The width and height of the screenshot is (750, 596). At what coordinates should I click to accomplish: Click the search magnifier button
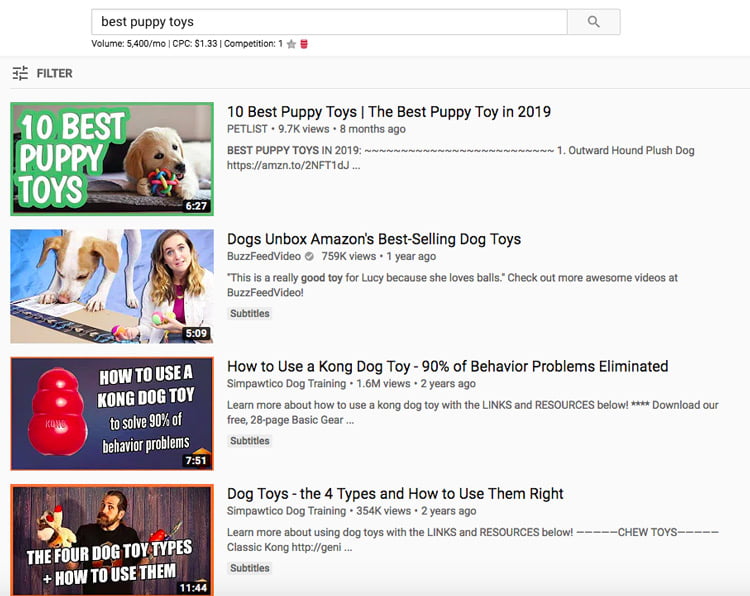pyautogui.click(x=594, y=22)
